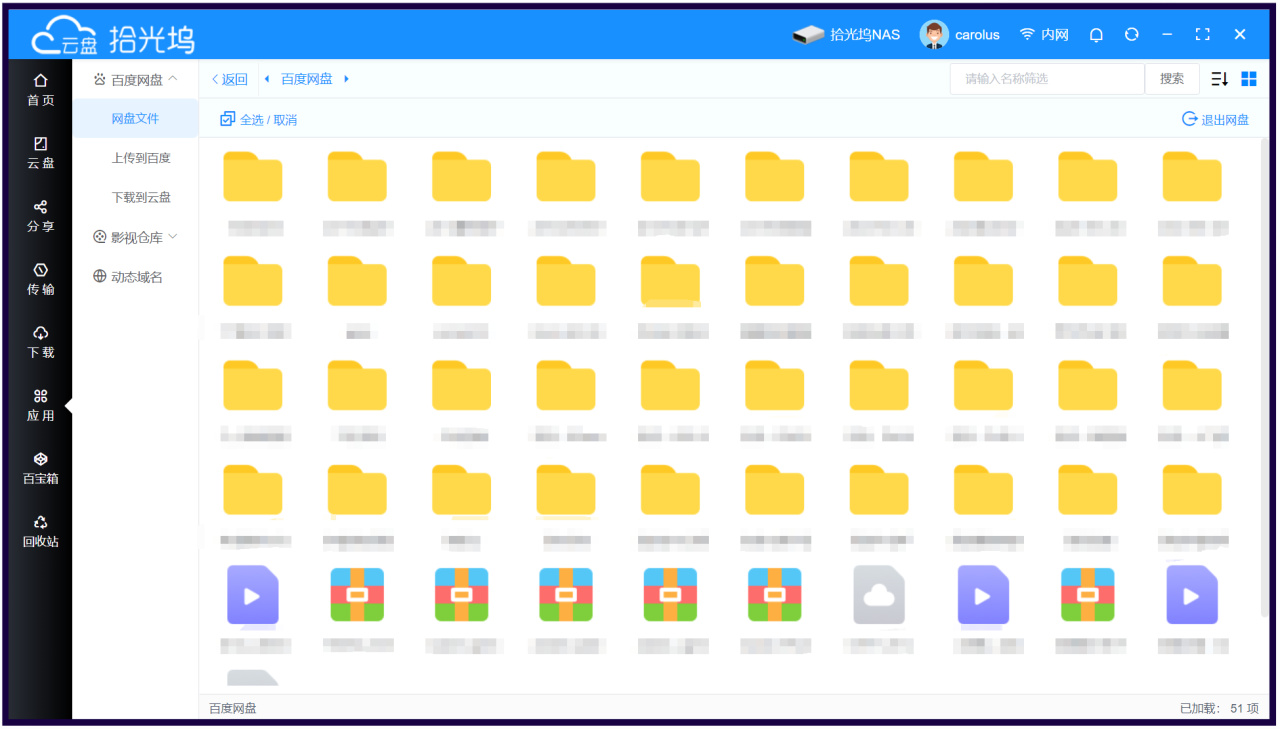Screen dimensions: 1280x729
Task: Click the 拾光坞NAS device indicator
Action: point(846,35)
